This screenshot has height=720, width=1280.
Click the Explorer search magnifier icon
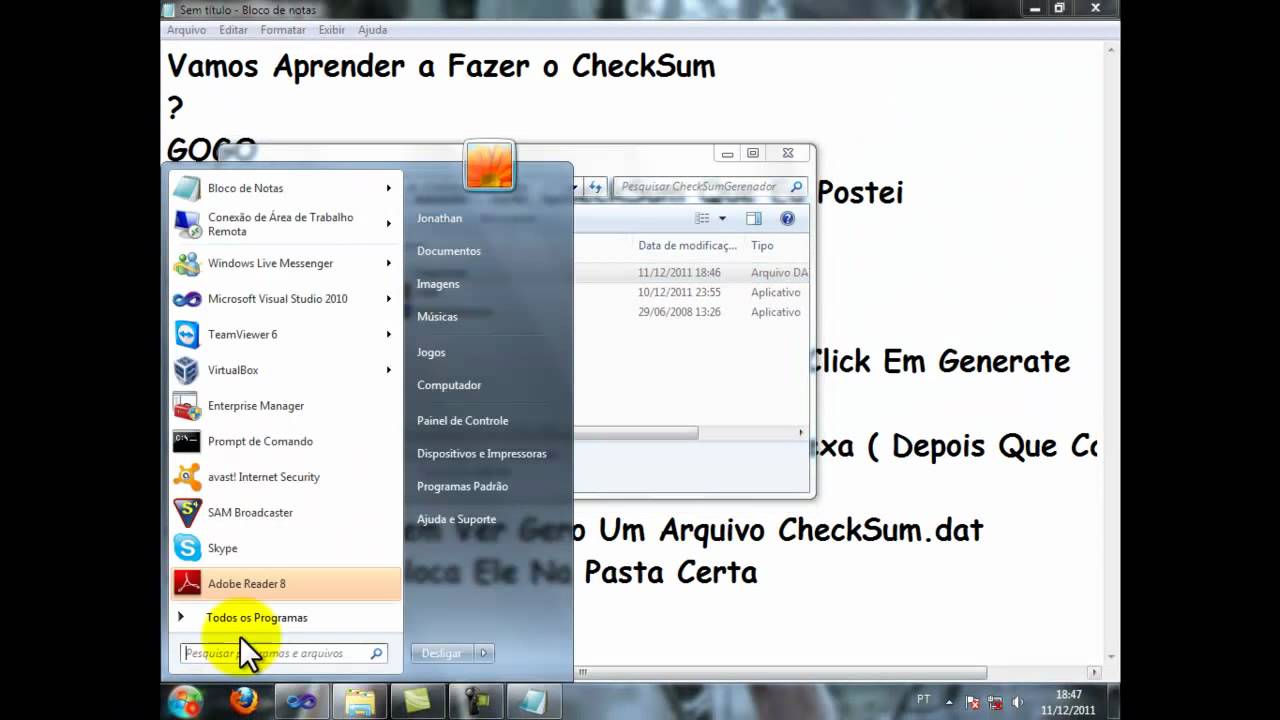click(x=796, y=187)
